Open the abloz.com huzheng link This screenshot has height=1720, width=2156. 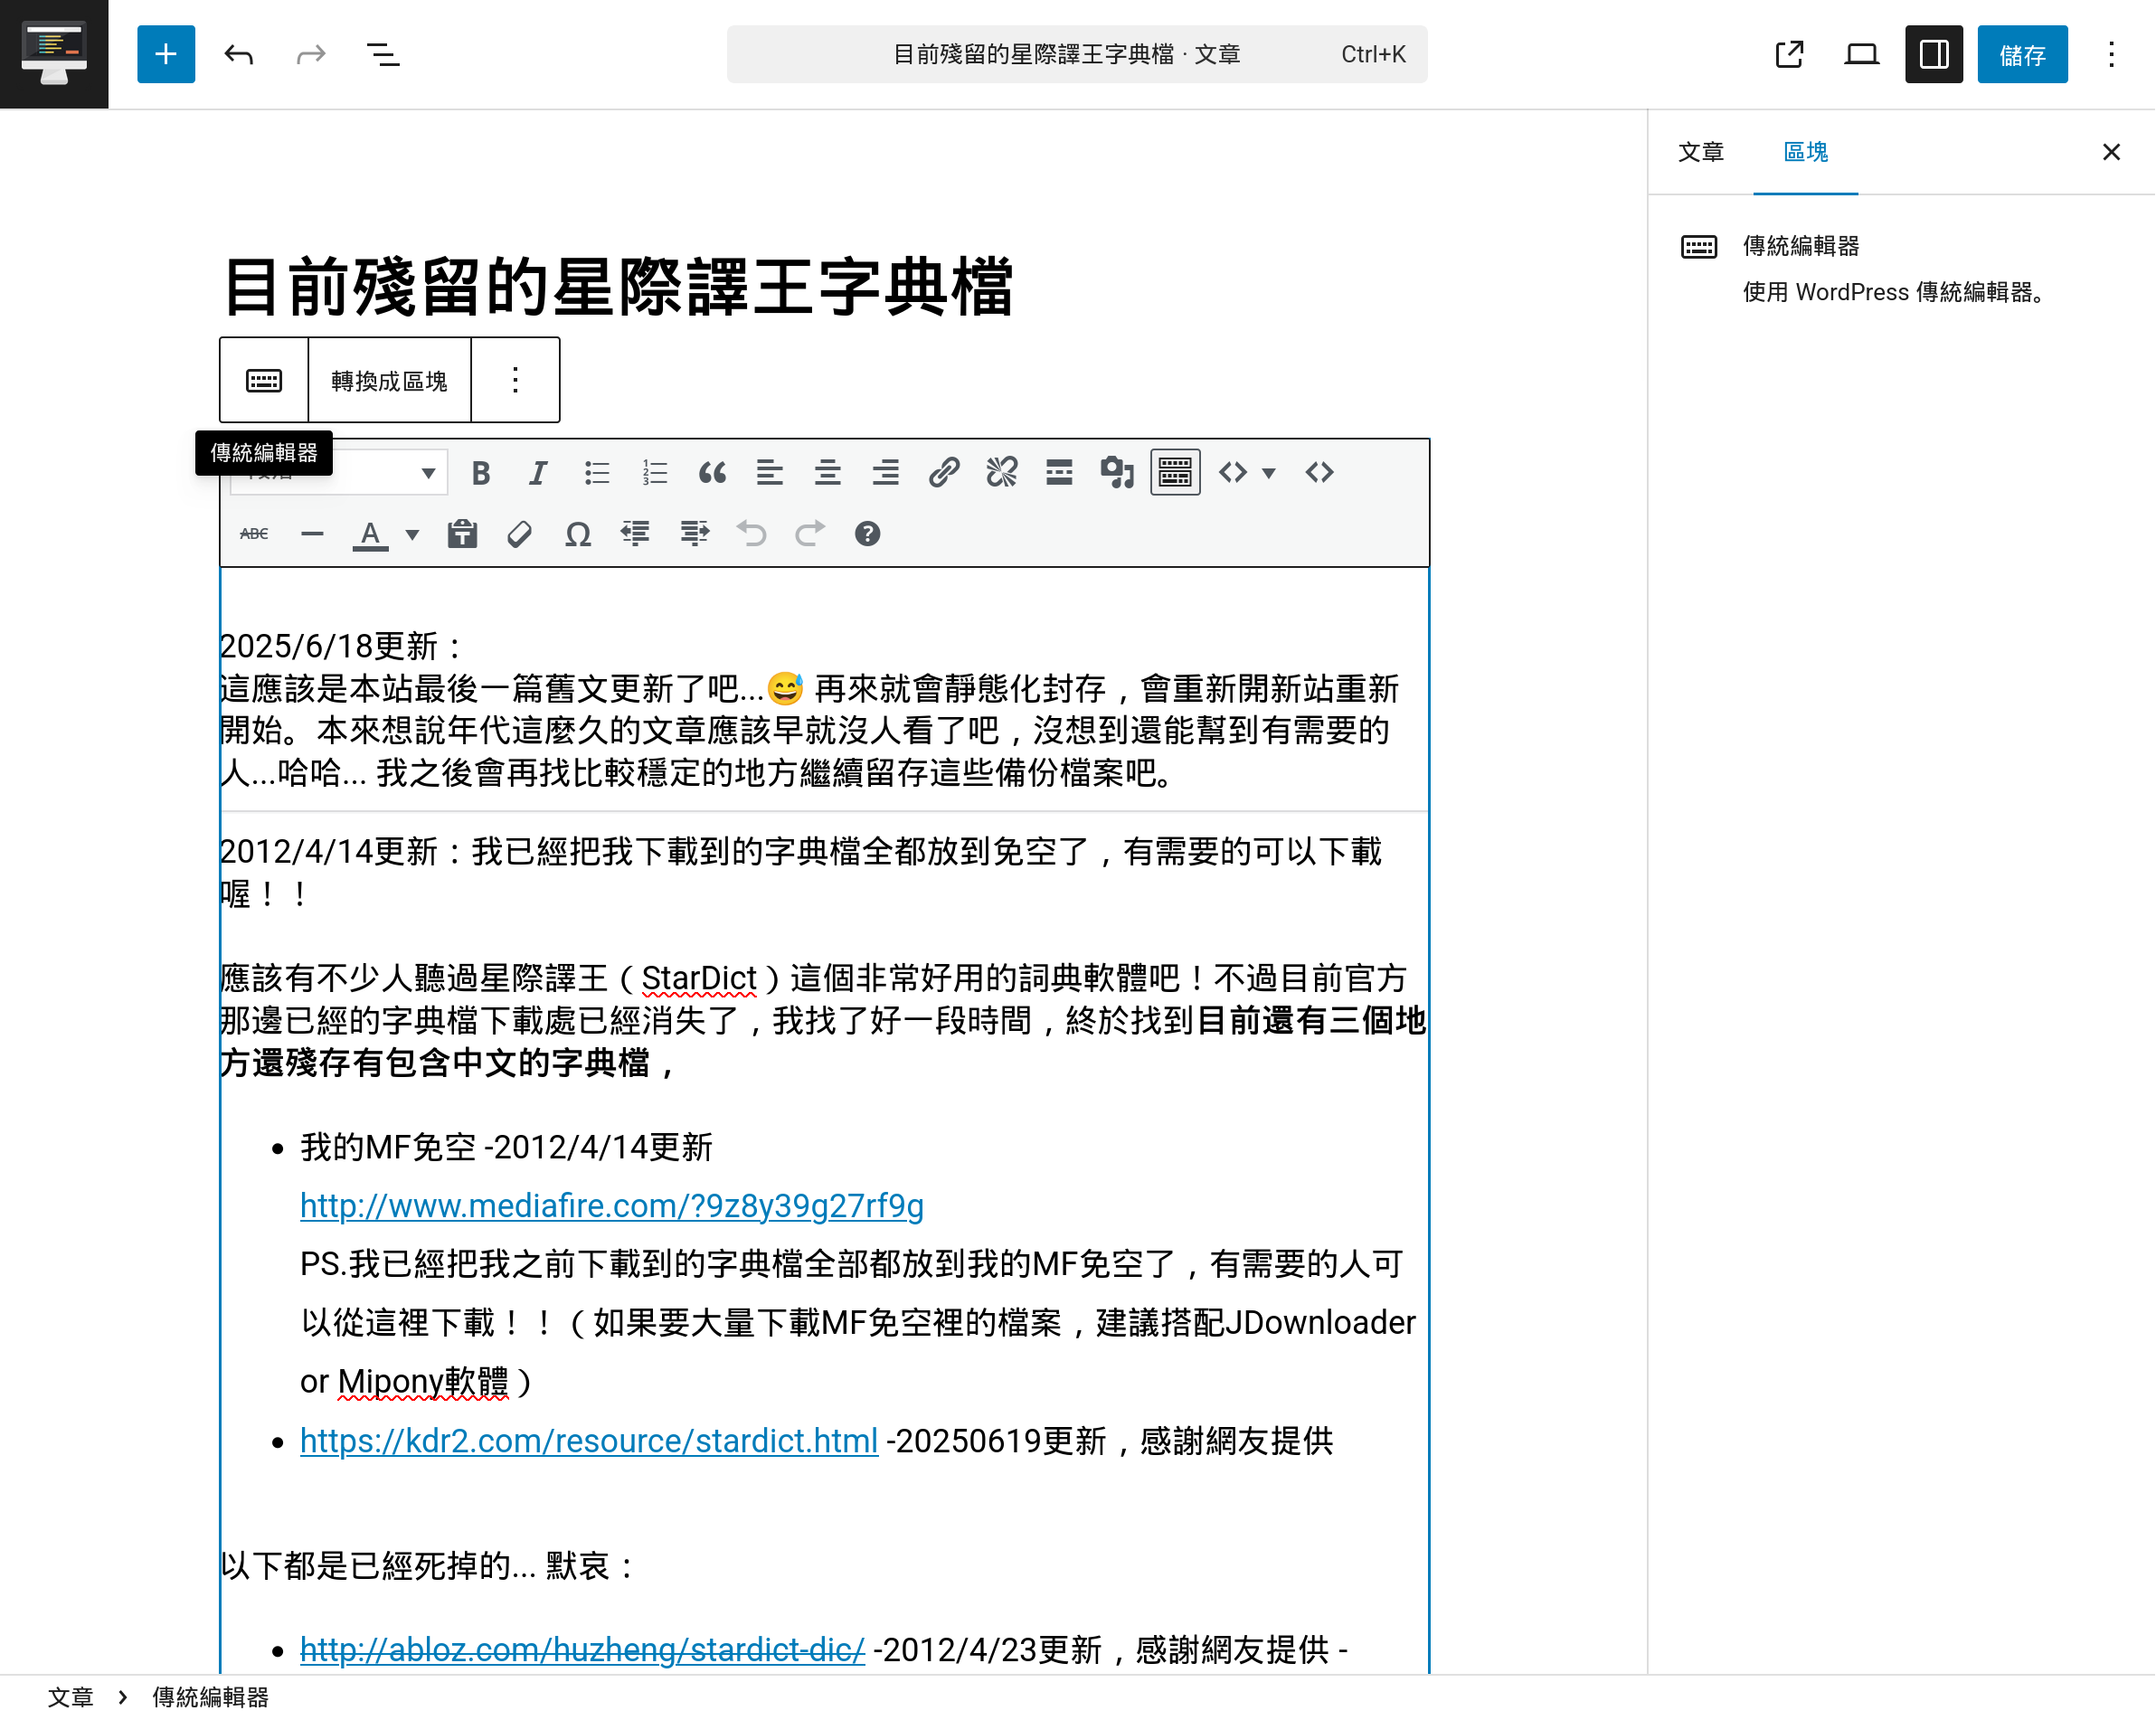582,1649
